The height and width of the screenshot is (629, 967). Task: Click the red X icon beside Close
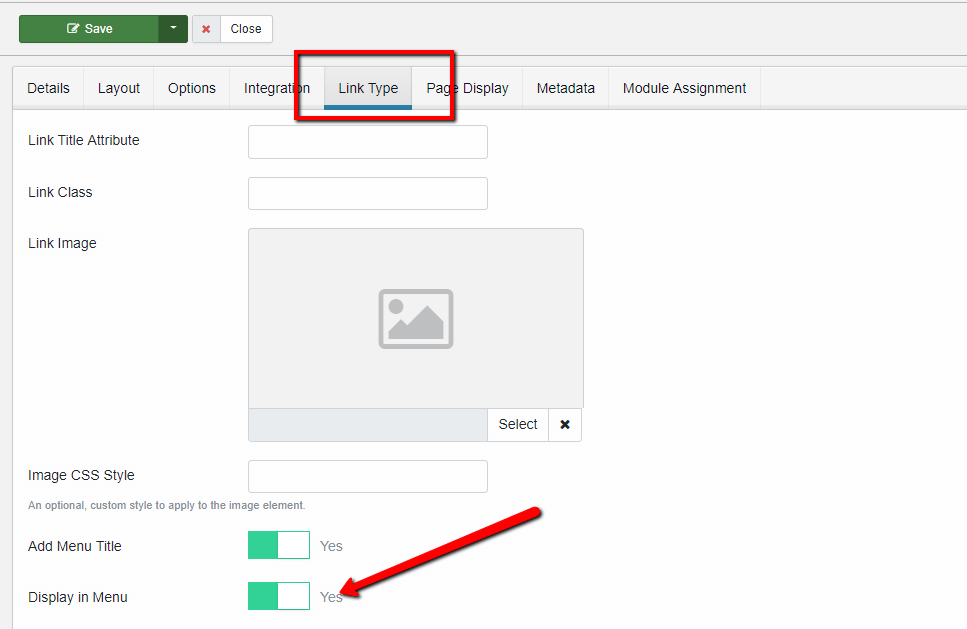(206, 29)
